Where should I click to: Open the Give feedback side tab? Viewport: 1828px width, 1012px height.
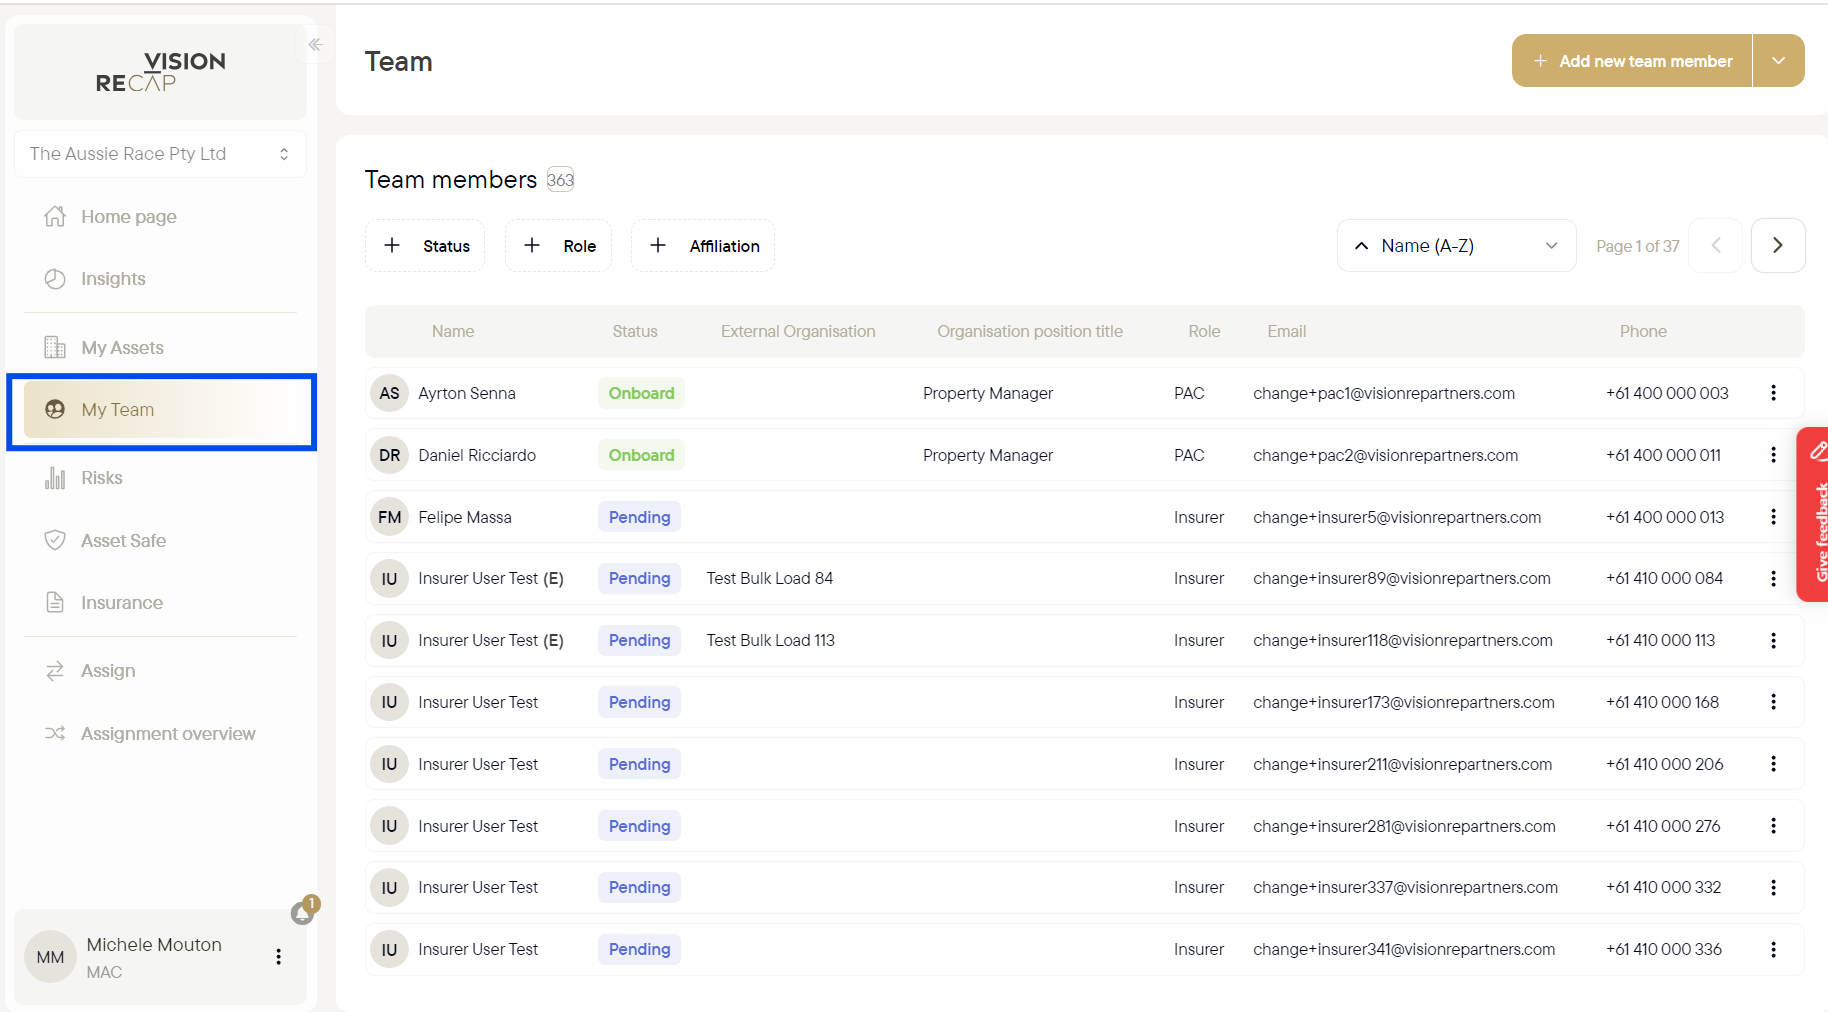[1813, 514]
